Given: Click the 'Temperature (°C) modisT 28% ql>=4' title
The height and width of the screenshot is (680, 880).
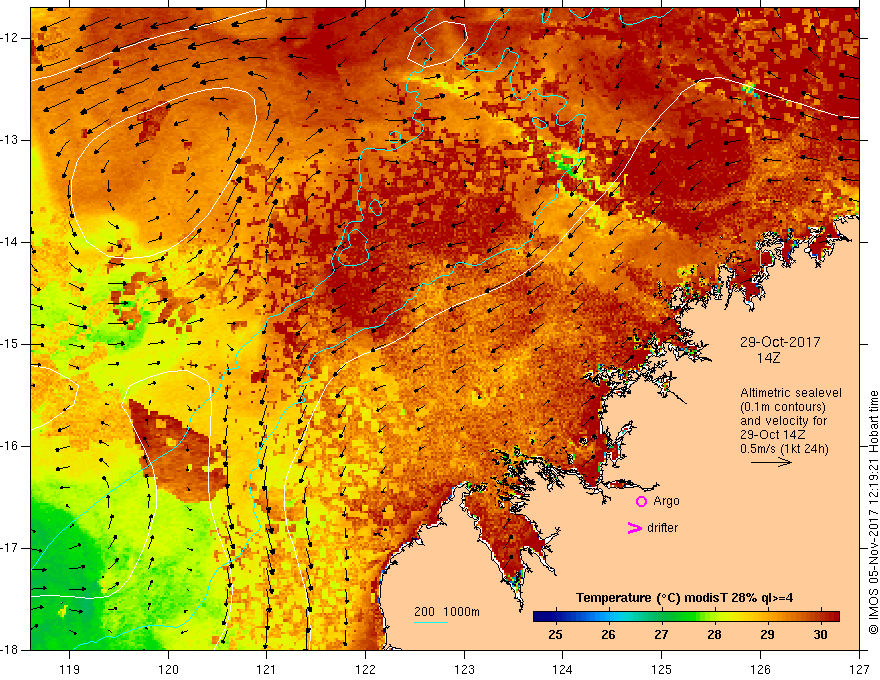Looking at the screenshot, I should point(684,598).
